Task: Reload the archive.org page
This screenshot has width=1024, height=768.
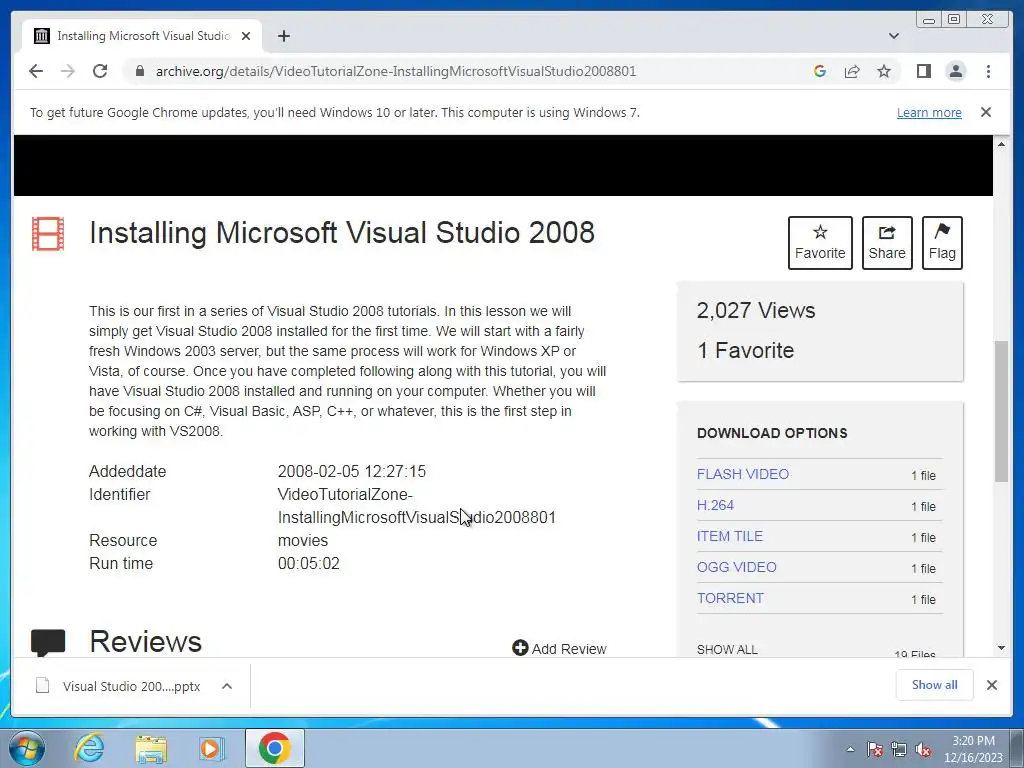Action: tap(100, 71)
